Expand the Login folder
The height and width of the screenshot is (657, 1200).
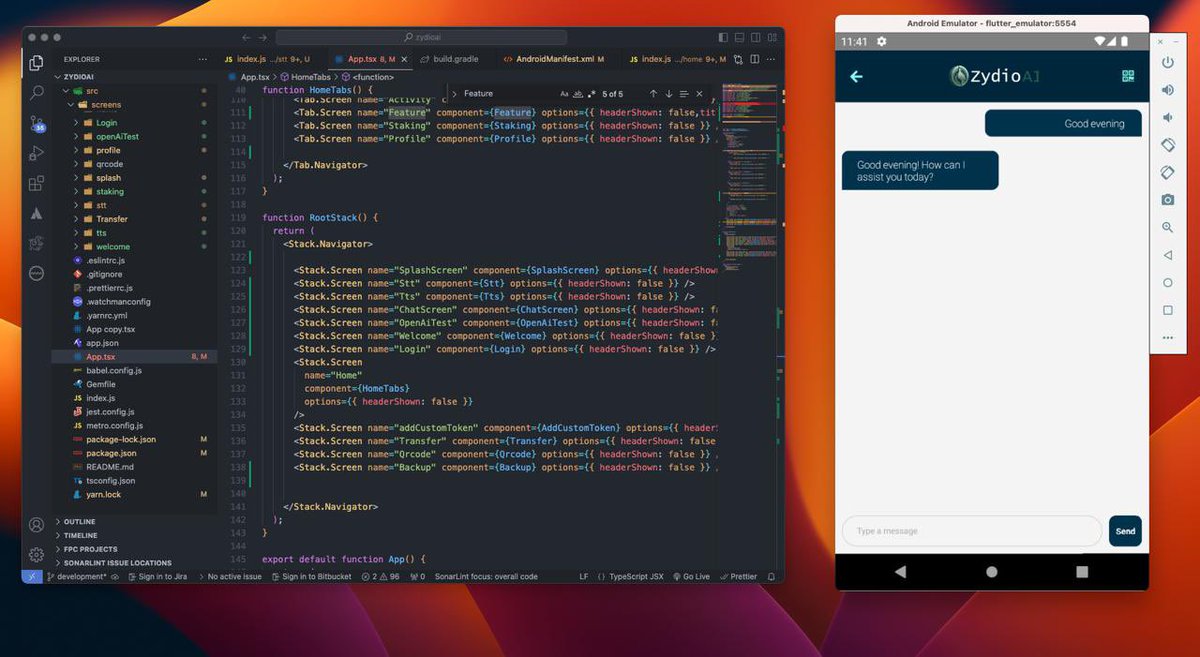[x=78, y=123]
